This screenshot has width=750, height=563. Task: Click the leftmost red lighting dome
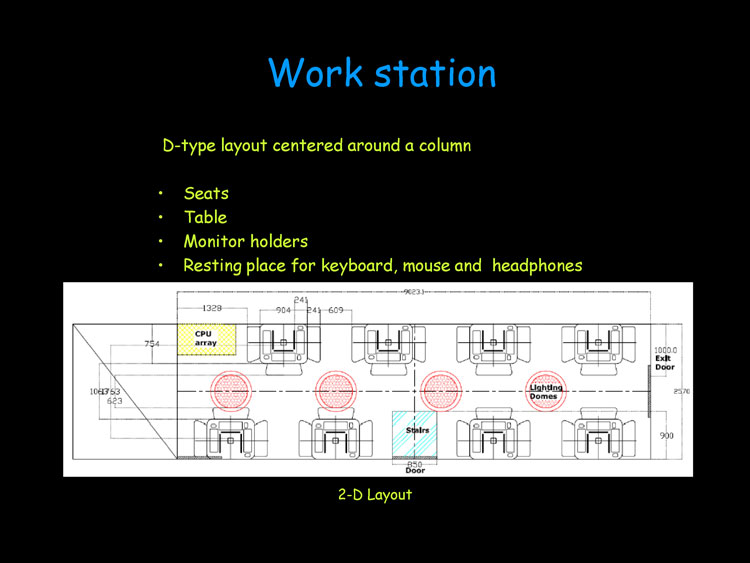[230, 389]
